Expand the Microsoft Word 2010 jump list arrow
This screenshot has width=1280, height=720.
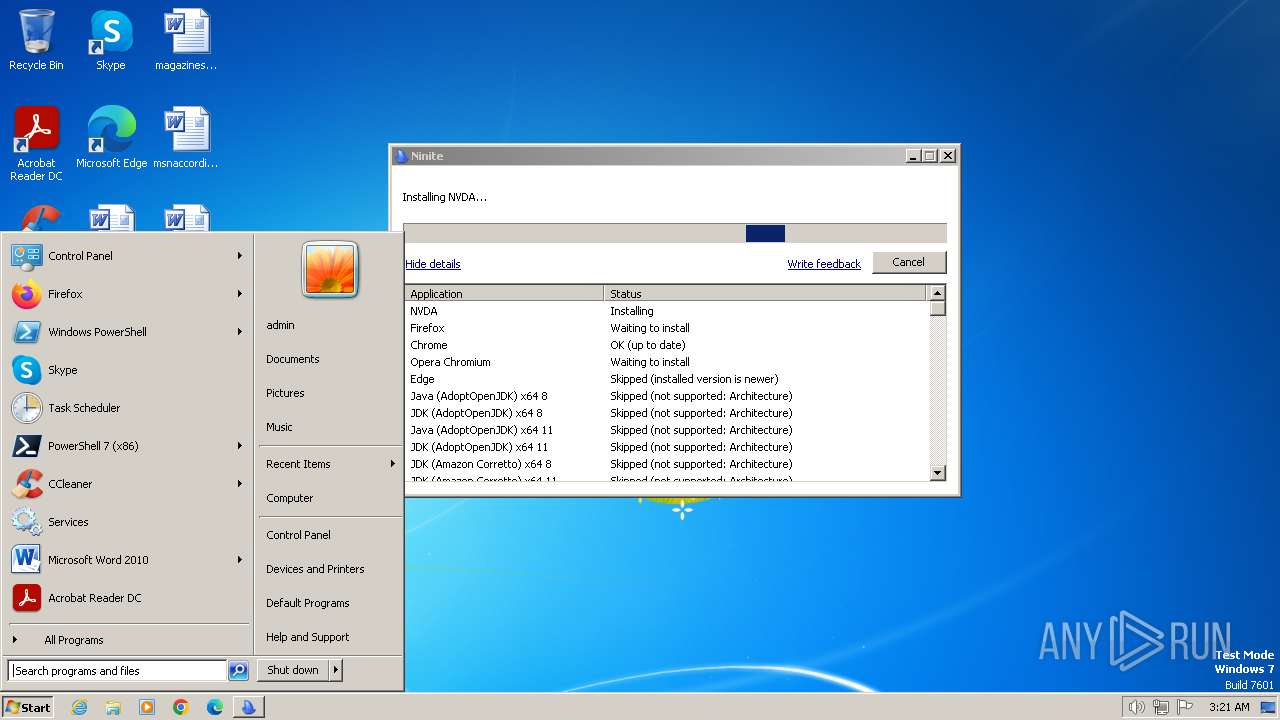point(240,560)
